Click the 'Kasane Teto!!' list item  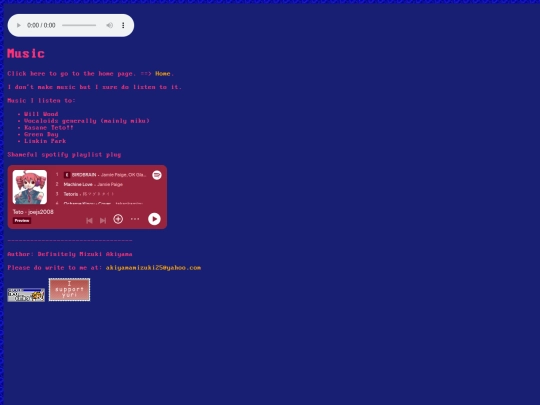(x=49, y=127)
